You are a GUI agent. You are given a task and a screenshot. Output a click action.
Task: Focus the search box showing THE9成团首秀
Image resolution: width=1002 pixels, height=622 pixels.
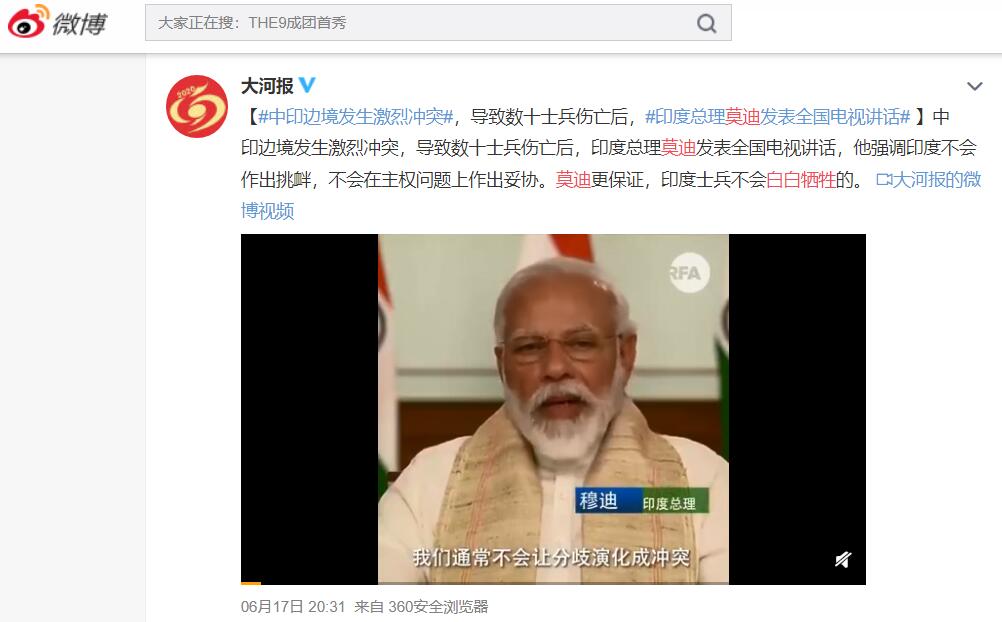pyautogui.click(x=438, y=23)
